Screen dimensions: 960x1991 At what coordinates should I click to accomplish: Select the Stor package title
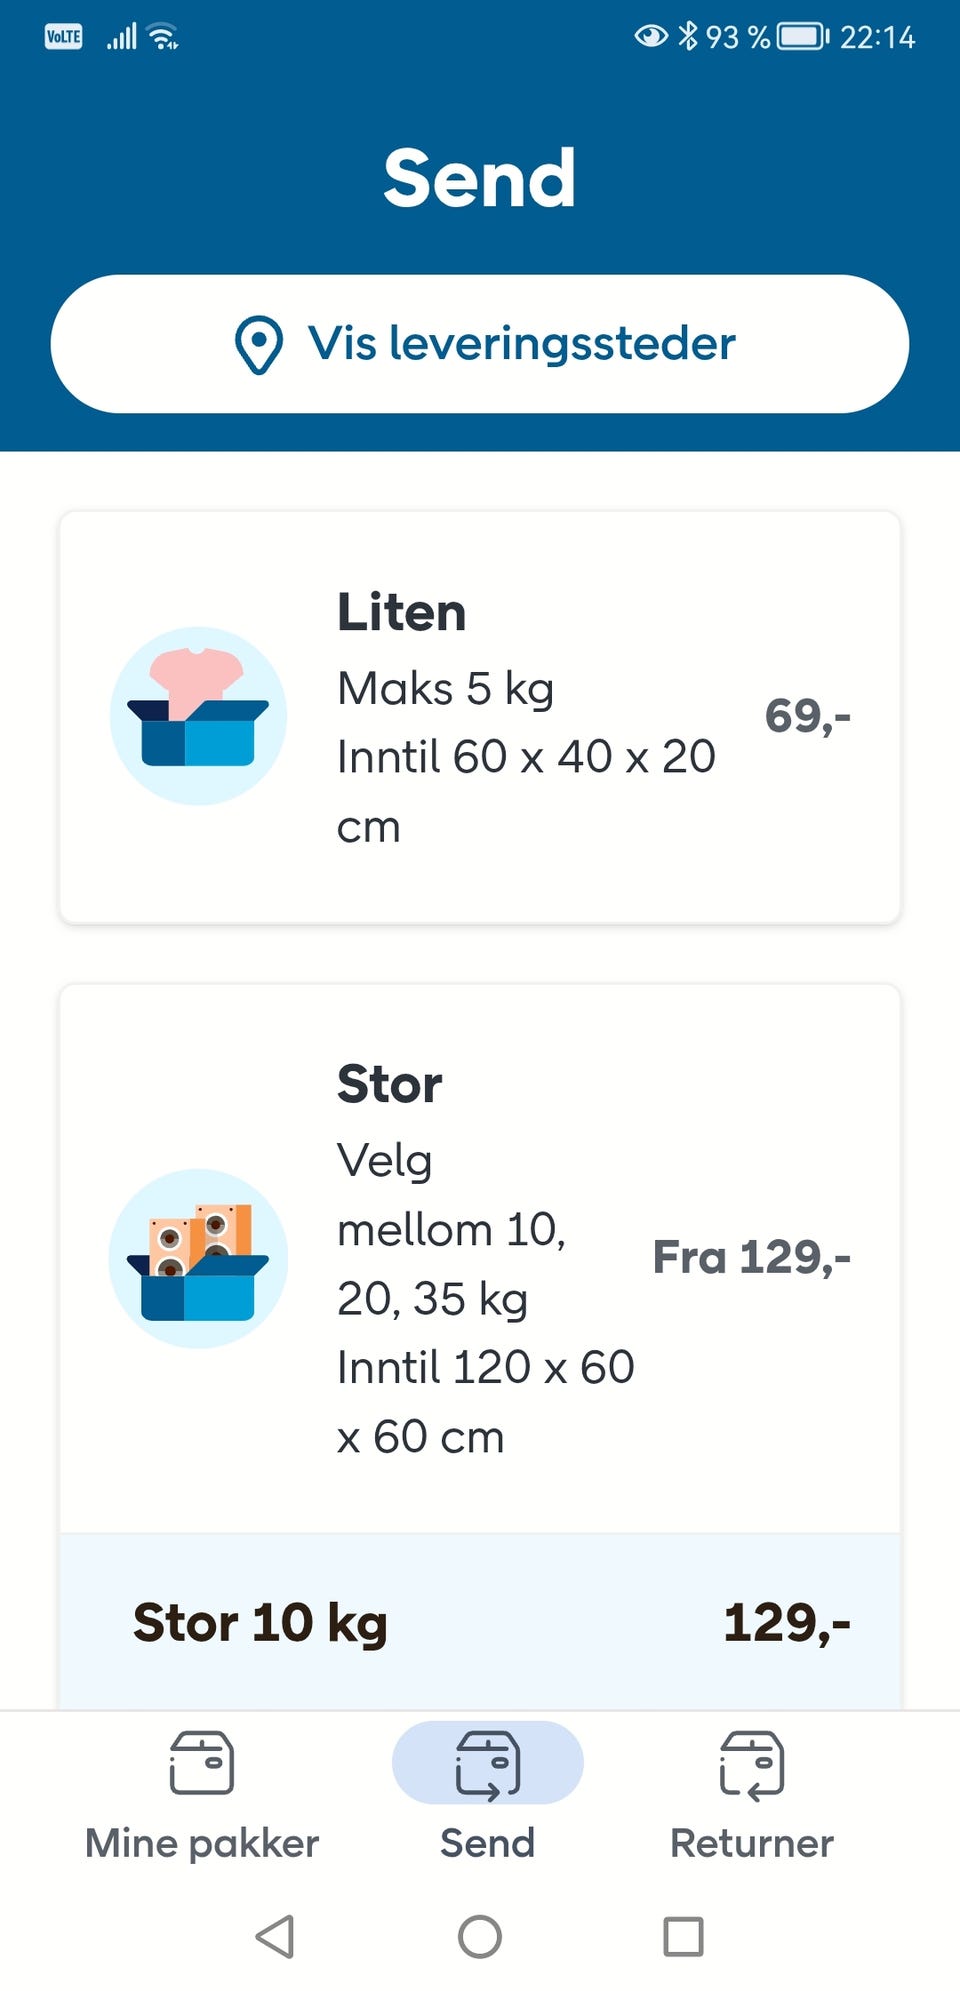[x=389, y=1084]
